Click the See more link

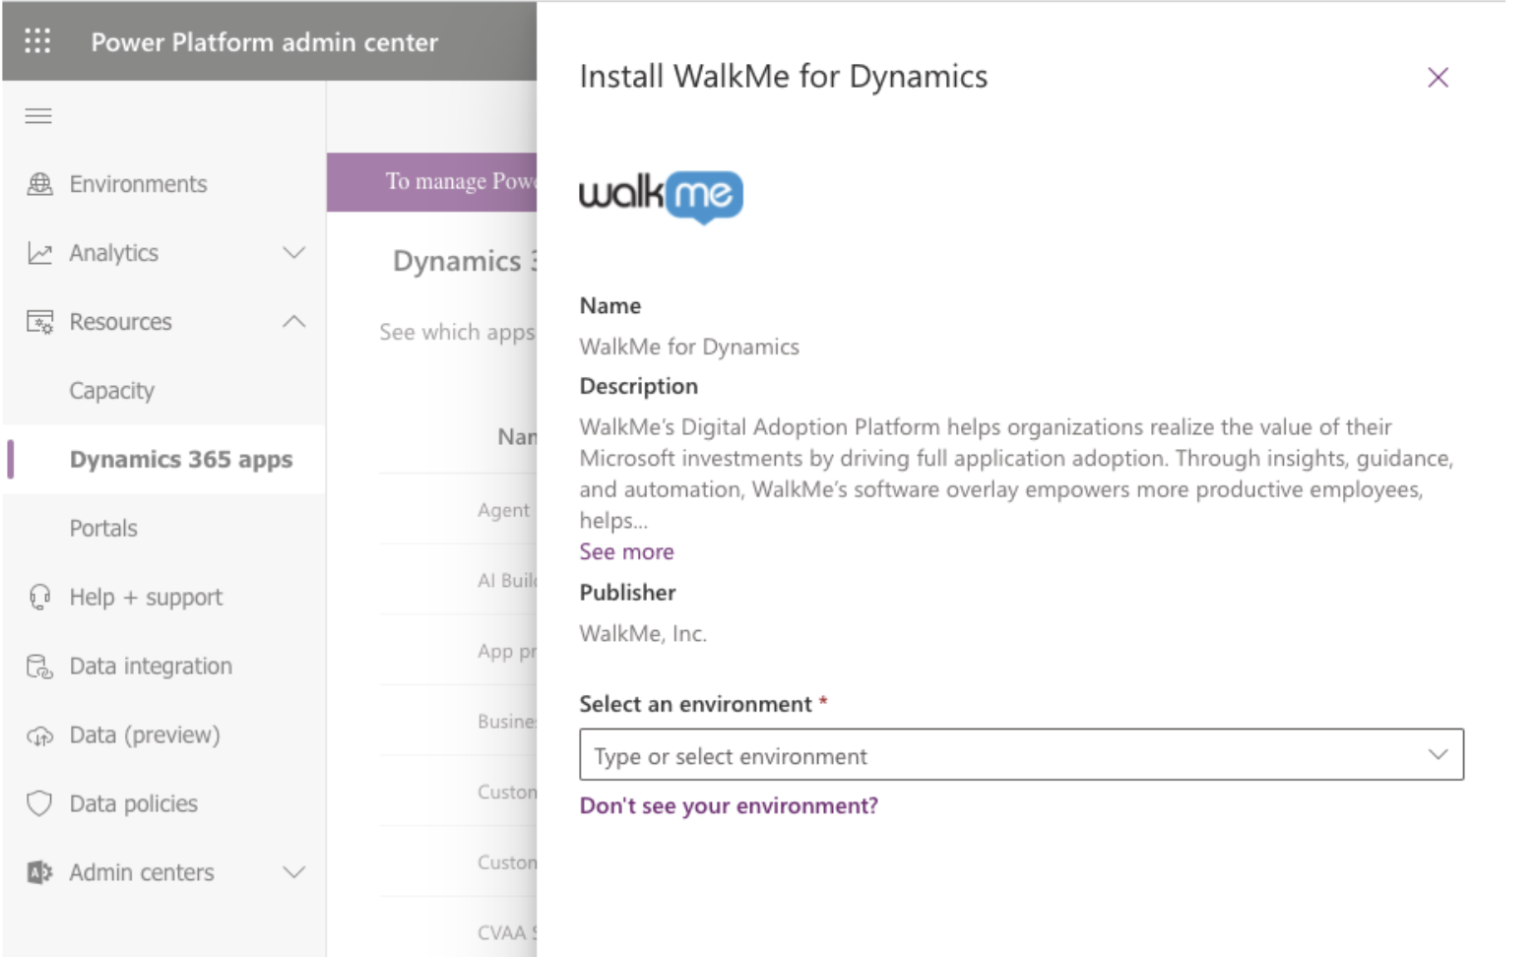pos(626,551)
